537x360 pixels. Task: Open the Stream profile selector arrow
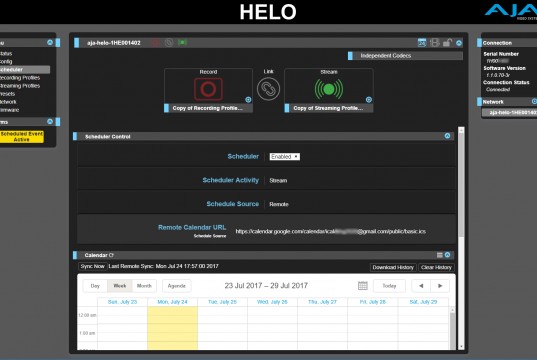(369, 100)
